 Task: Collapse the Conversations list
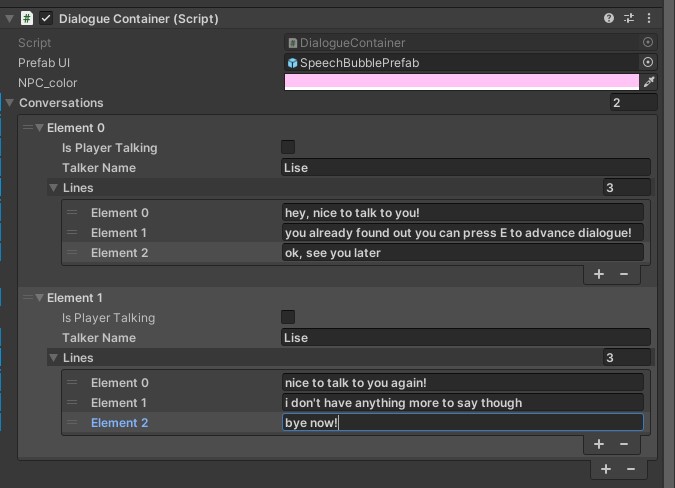(x=9, y=103)
